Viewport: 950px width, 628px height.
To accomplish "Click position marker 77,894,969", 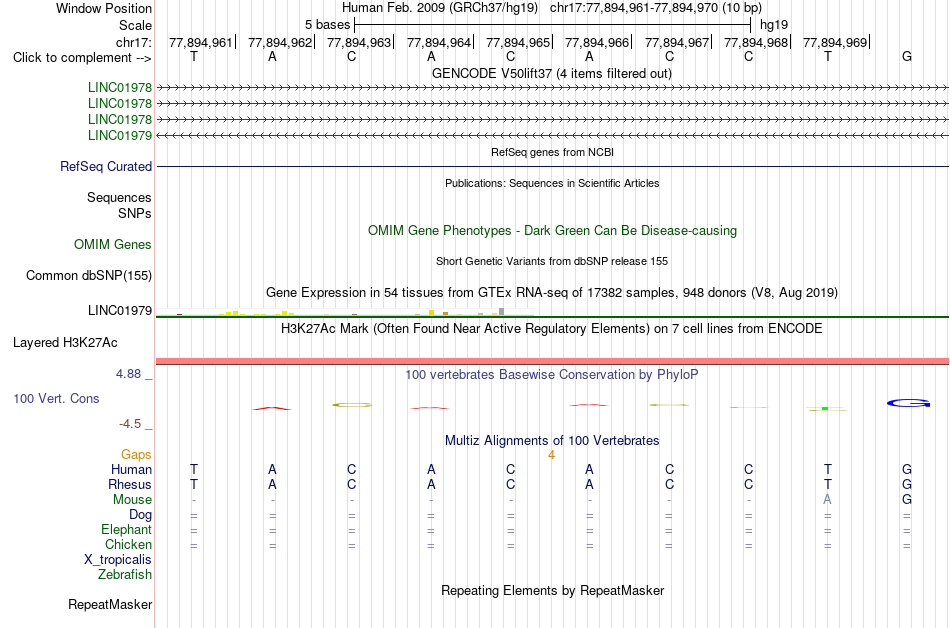I will click(x=835, y=42).
